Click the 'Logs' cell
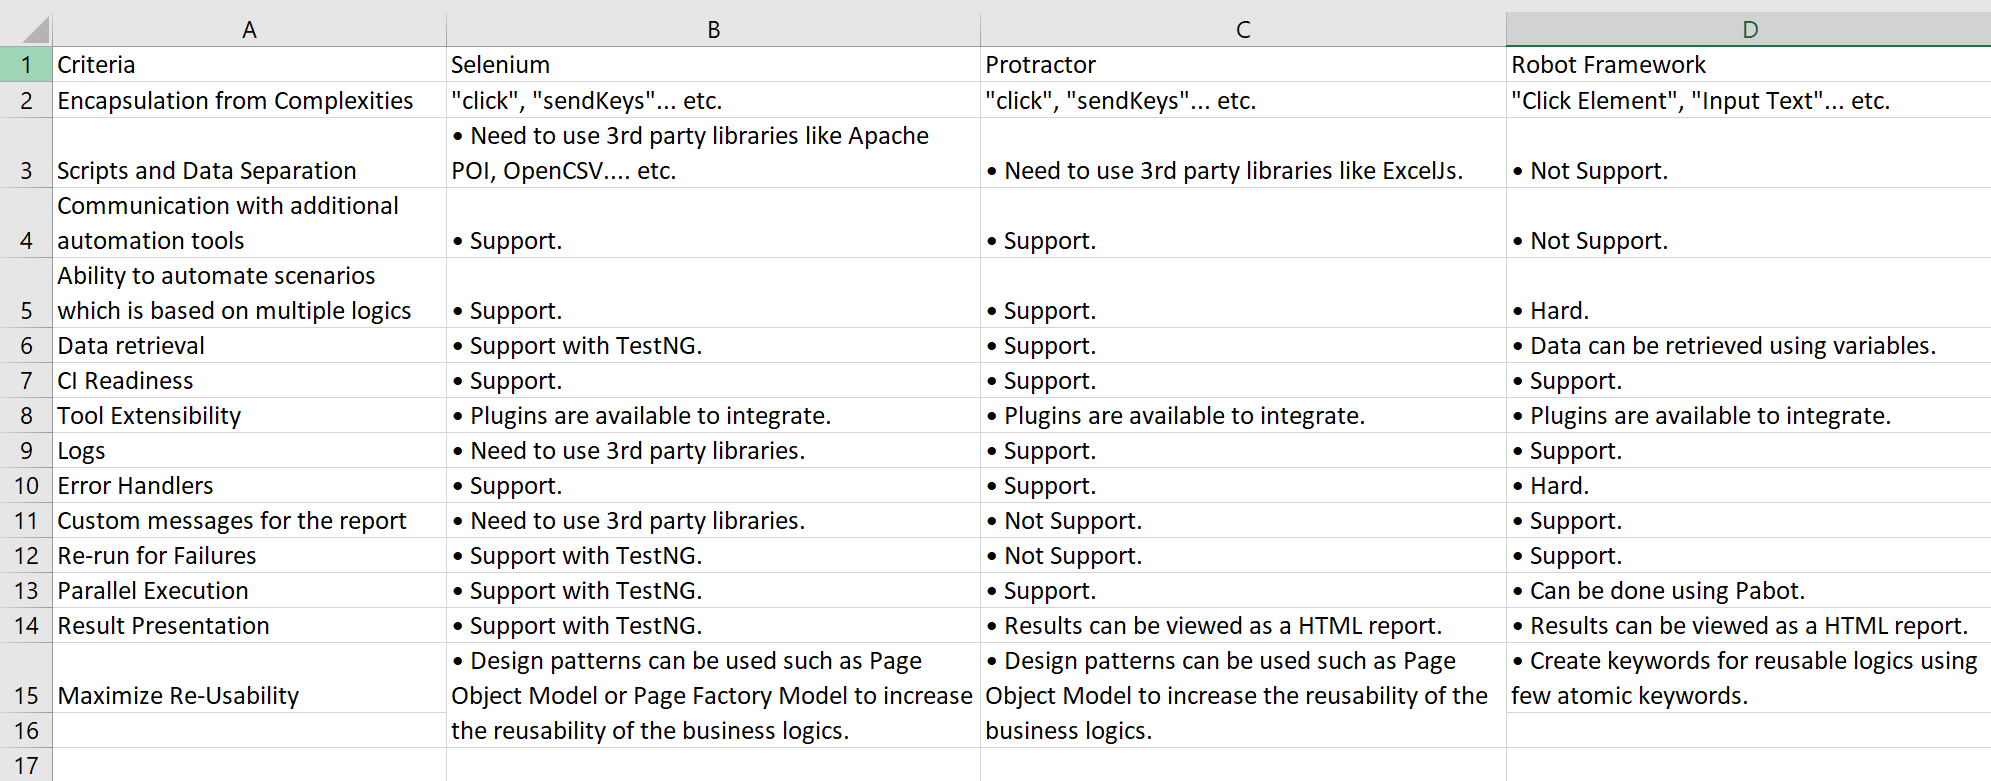 pyautogui.click(x=249, y=450)
